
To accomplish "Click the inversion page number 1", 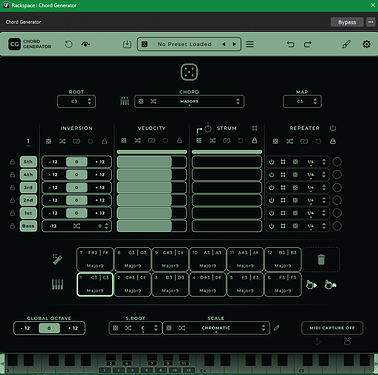I will 28,141.
